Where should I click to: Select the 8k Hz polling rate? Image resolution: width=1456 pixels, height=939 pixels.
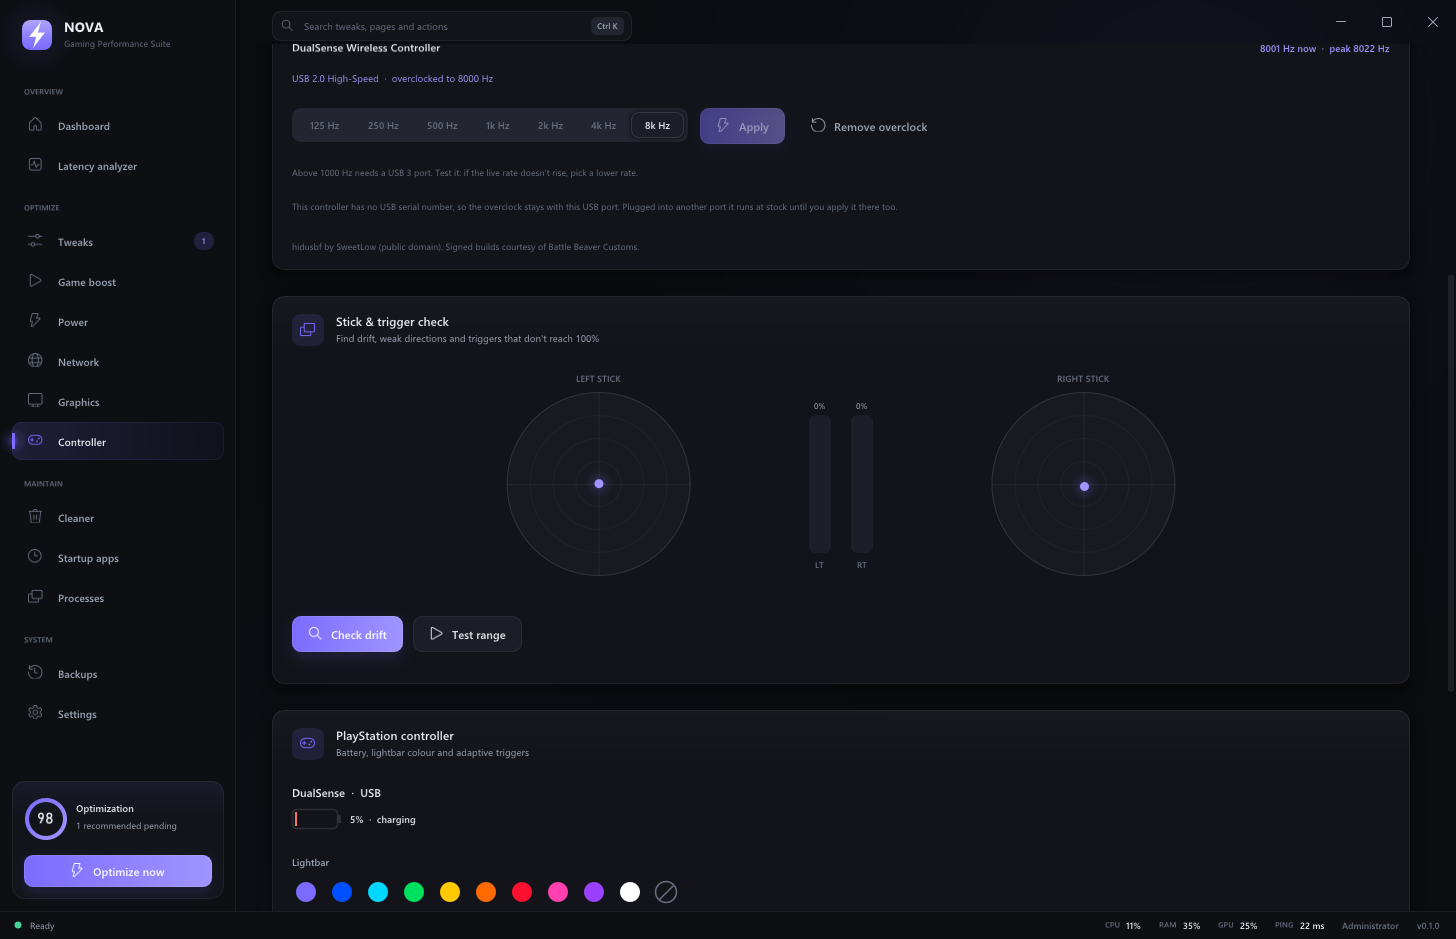point(657,126)
